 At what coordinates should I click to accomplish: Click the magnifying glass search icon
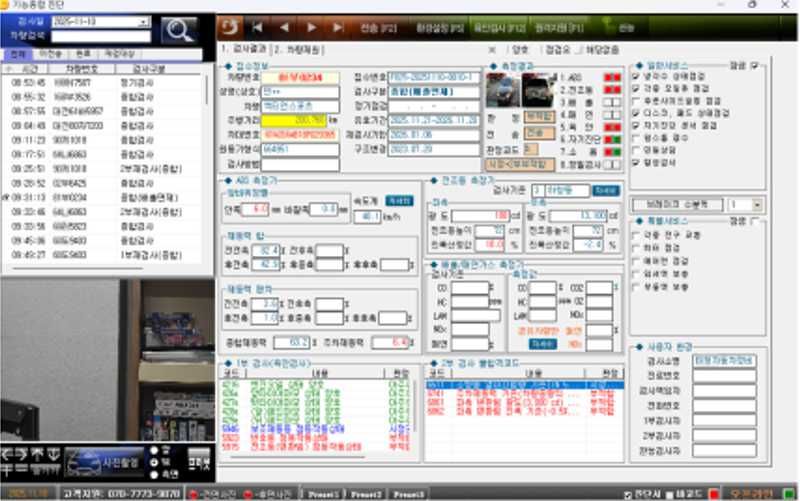point(178,30)
